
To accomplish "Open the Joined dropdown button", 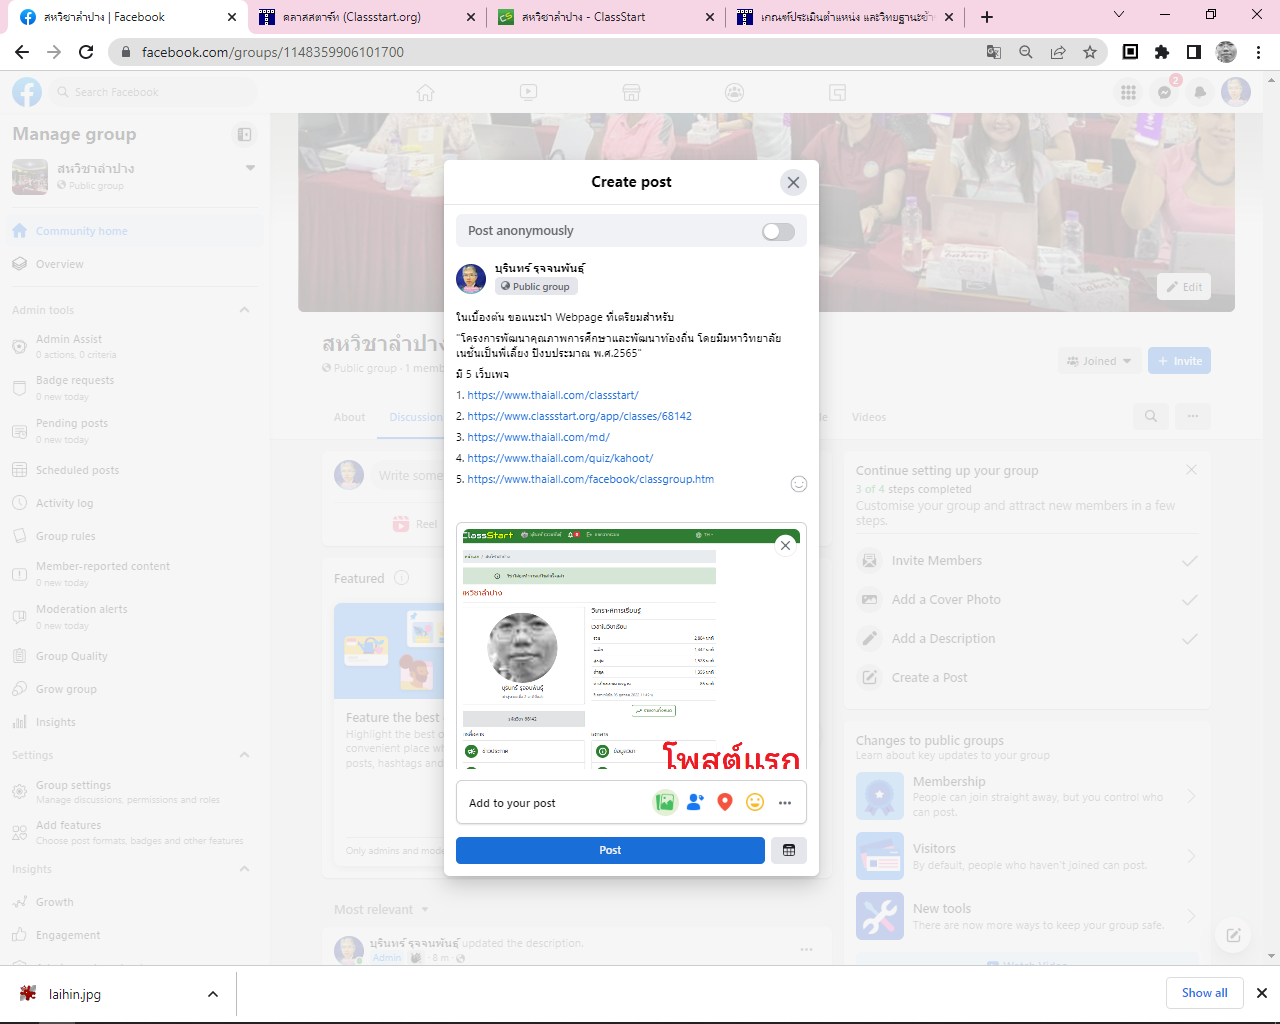I will coord(1099,361).
